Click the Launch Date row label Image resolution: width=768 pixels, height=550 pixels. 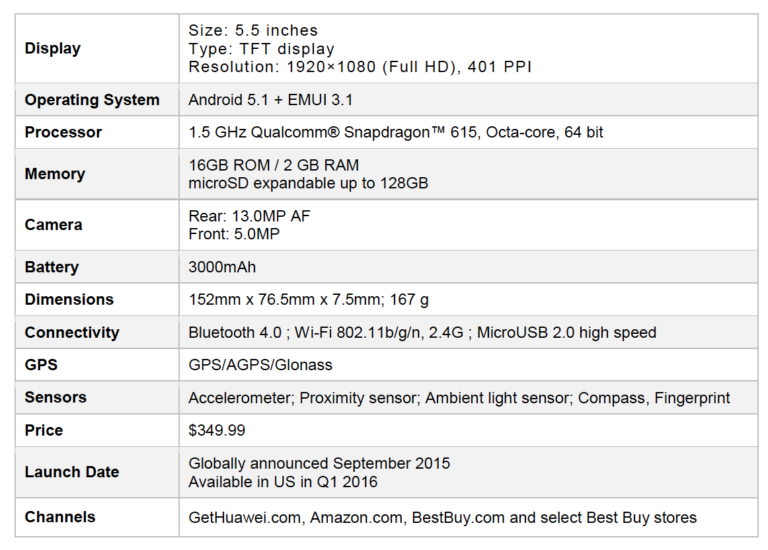(72, 472)
